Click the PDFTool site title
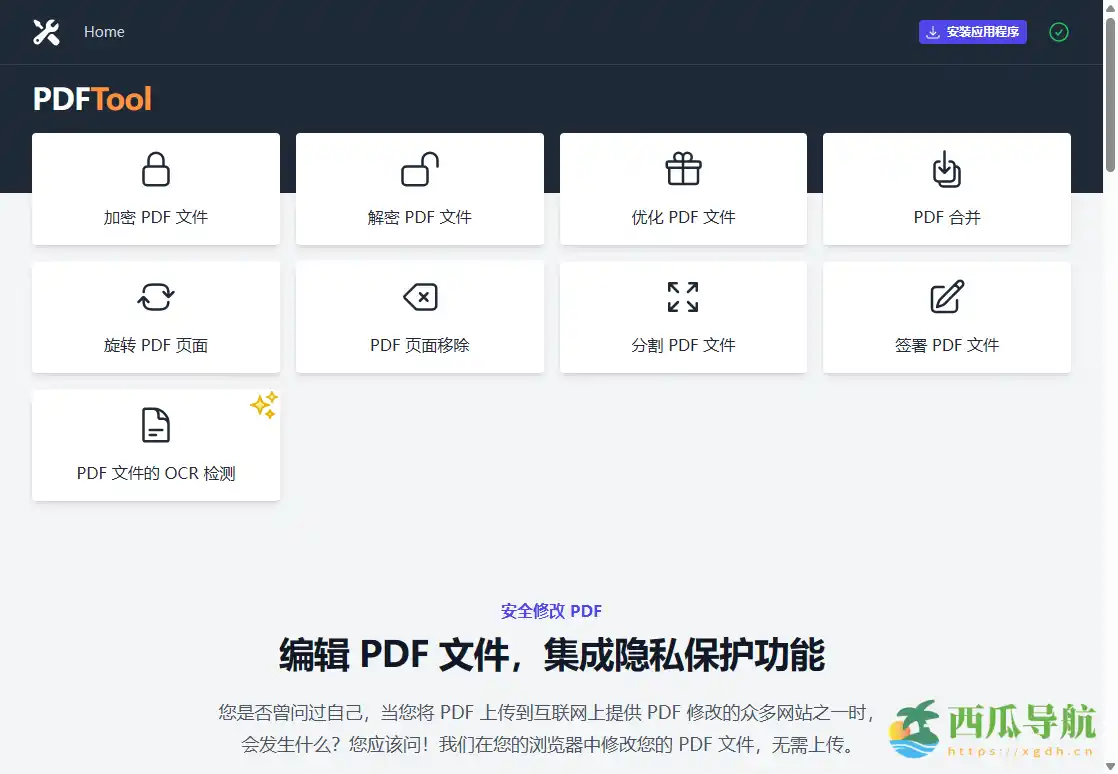The image size is (1118, 774). point(92,98)
